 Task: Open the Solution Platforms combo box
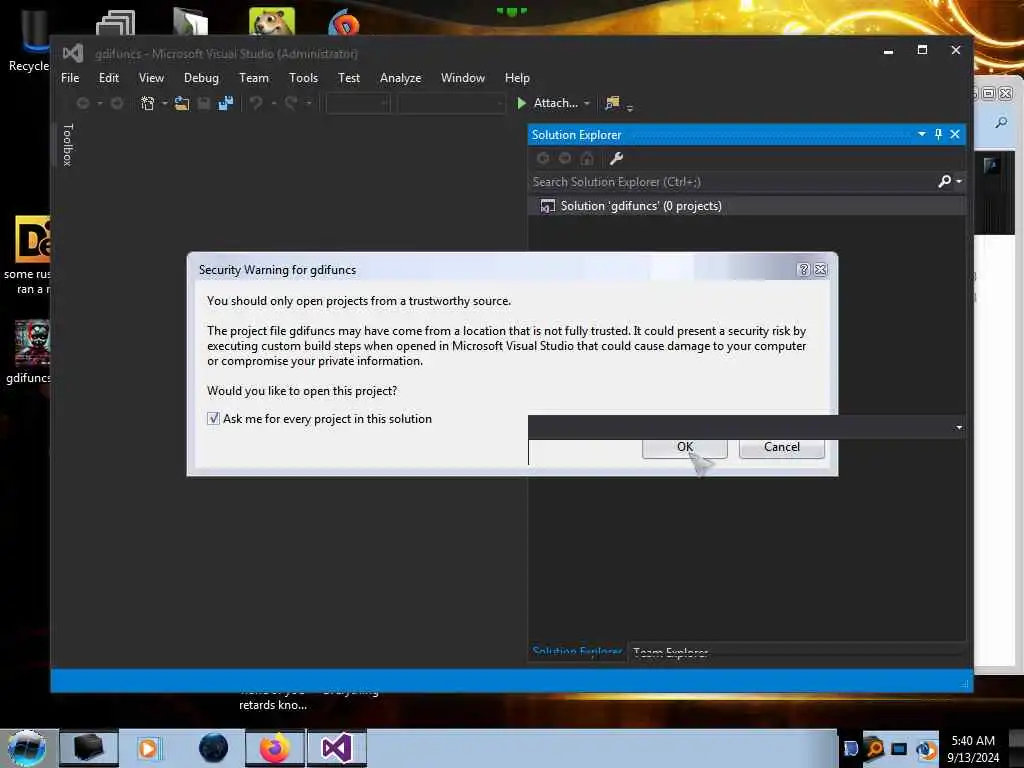(451, 103)
